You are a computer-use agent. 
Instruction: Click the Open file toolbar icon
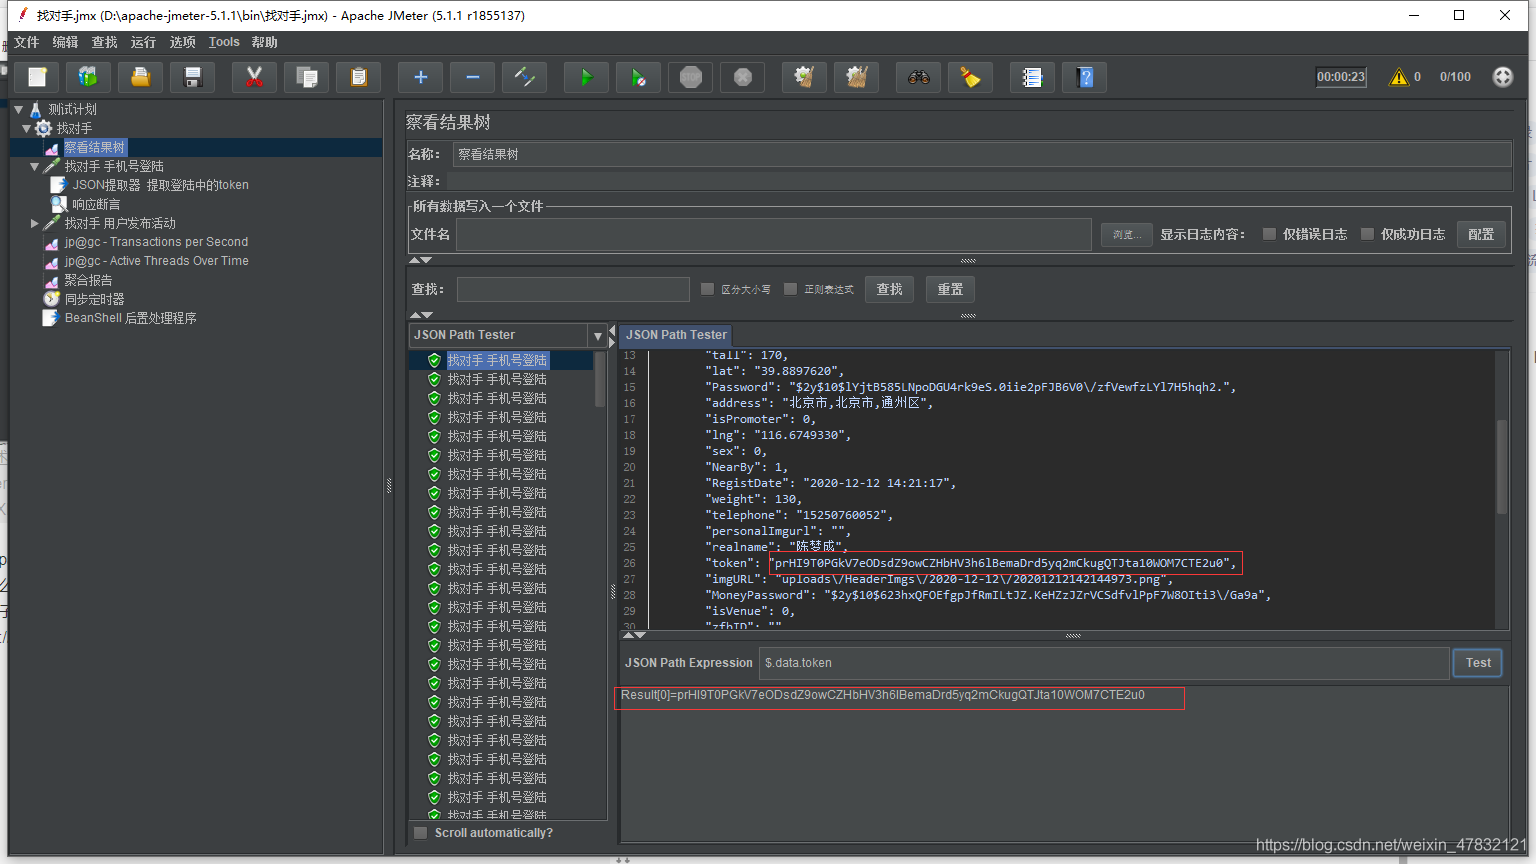pos(141,77)
